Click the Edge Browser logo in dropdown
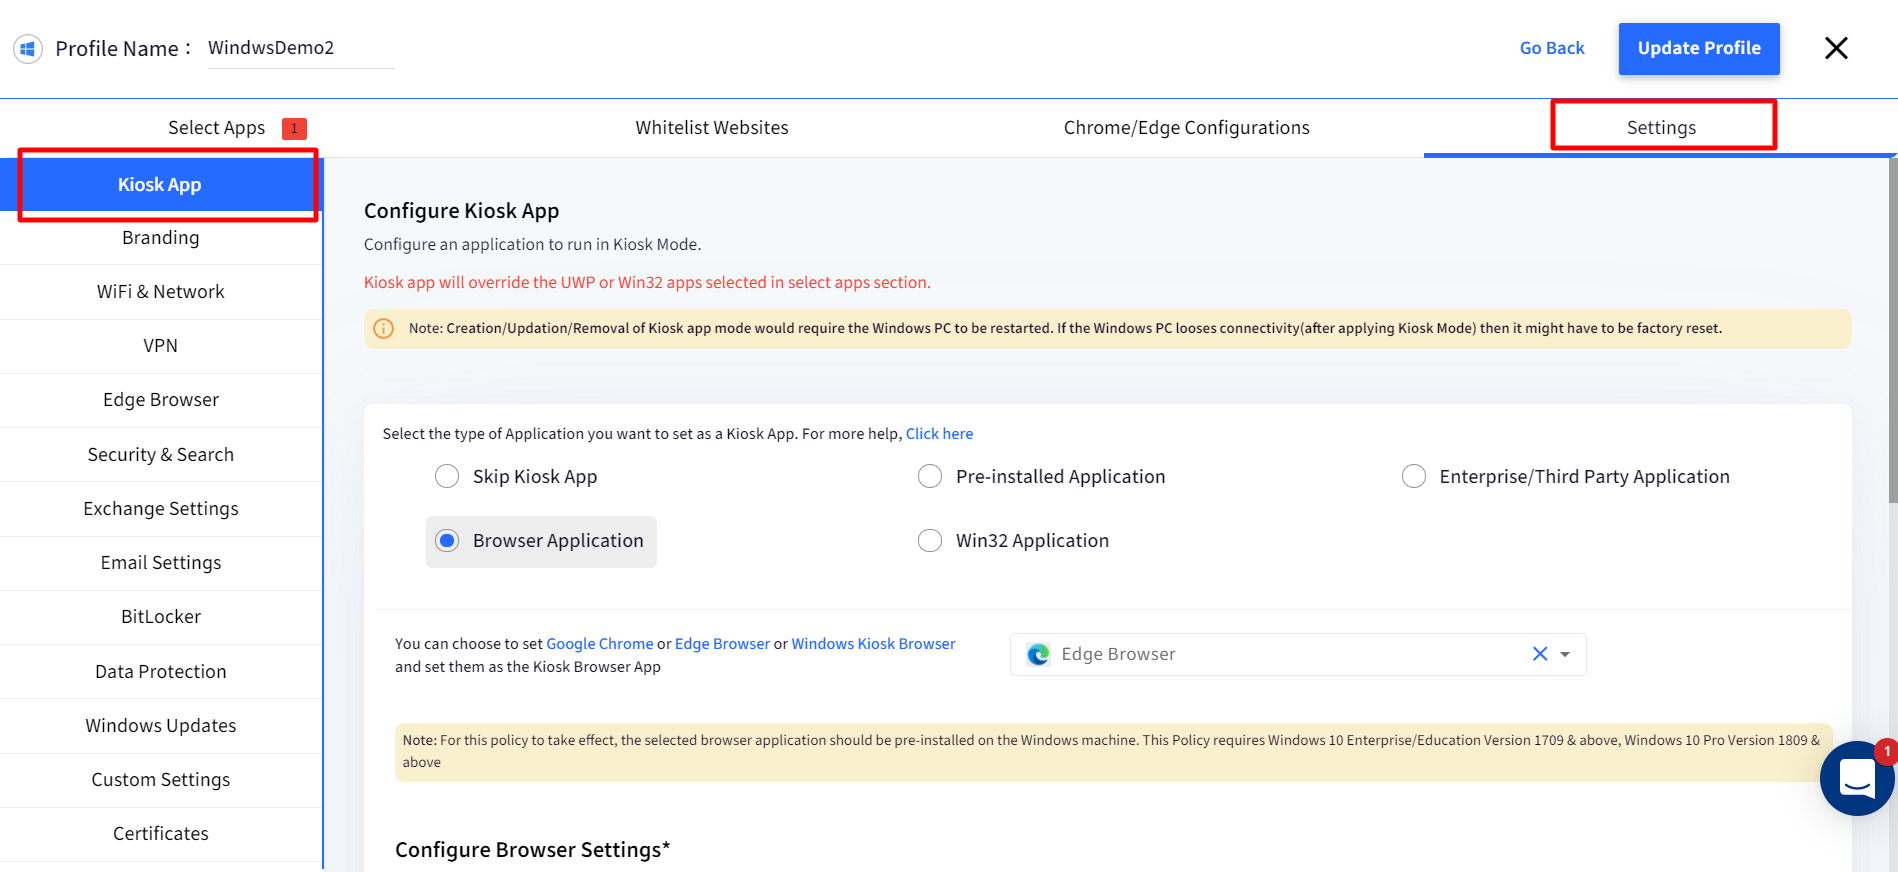The height and width of the screenshot is (872, 1898). pyautogui.click(x=1038, y=654)
